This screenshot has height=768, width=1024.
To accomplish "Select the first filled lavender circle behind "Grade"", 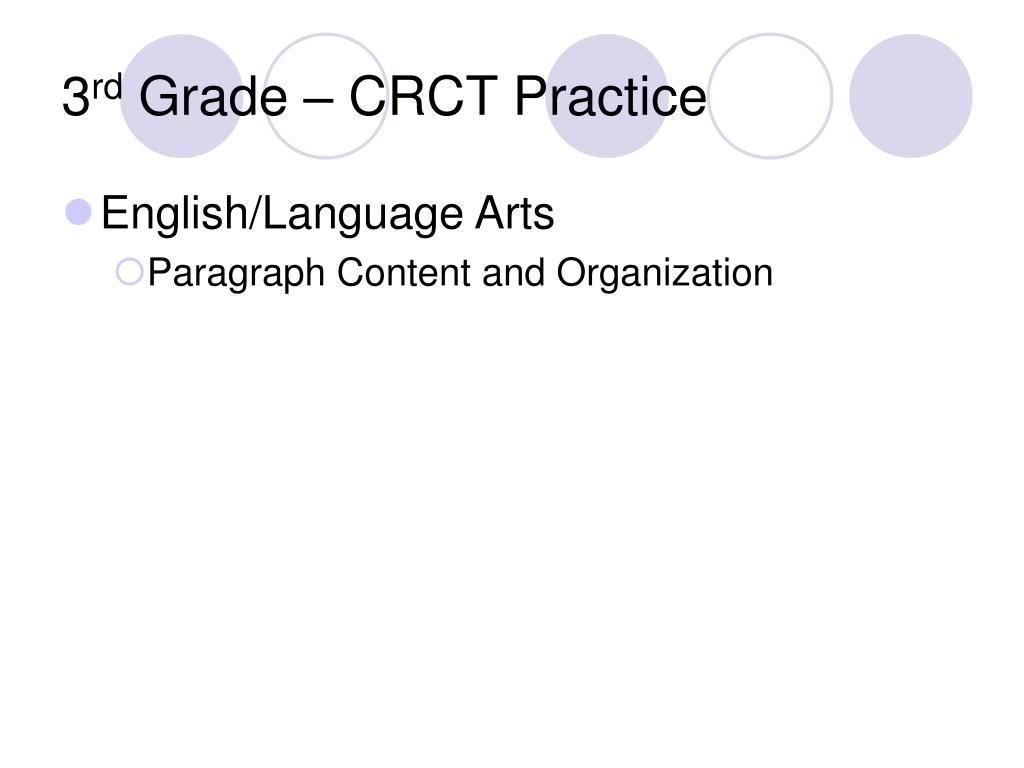I will pyautogui.click(x=182, y=96).
